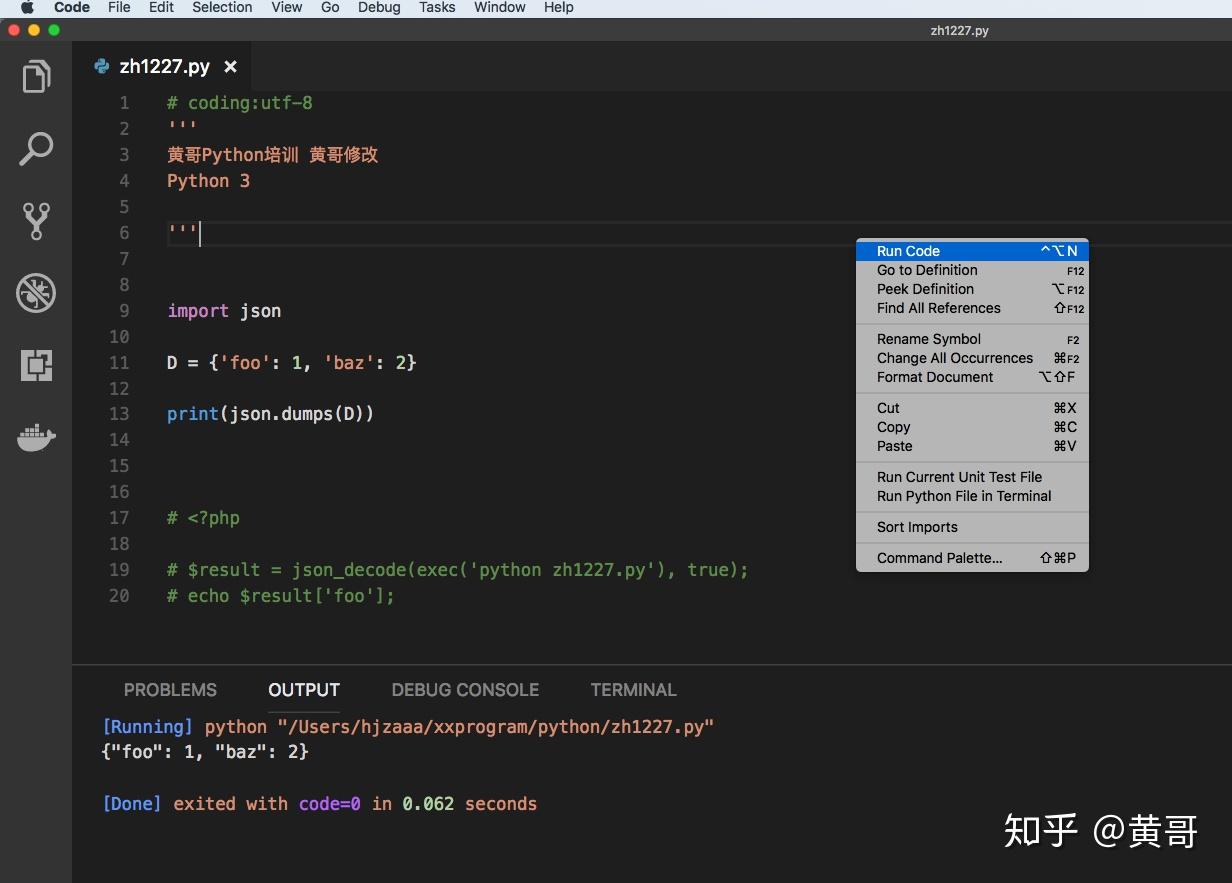Open the Debug menu in menu bar
The width and height of the screenshot is (1232, 883).
click(x=379, y=8)
